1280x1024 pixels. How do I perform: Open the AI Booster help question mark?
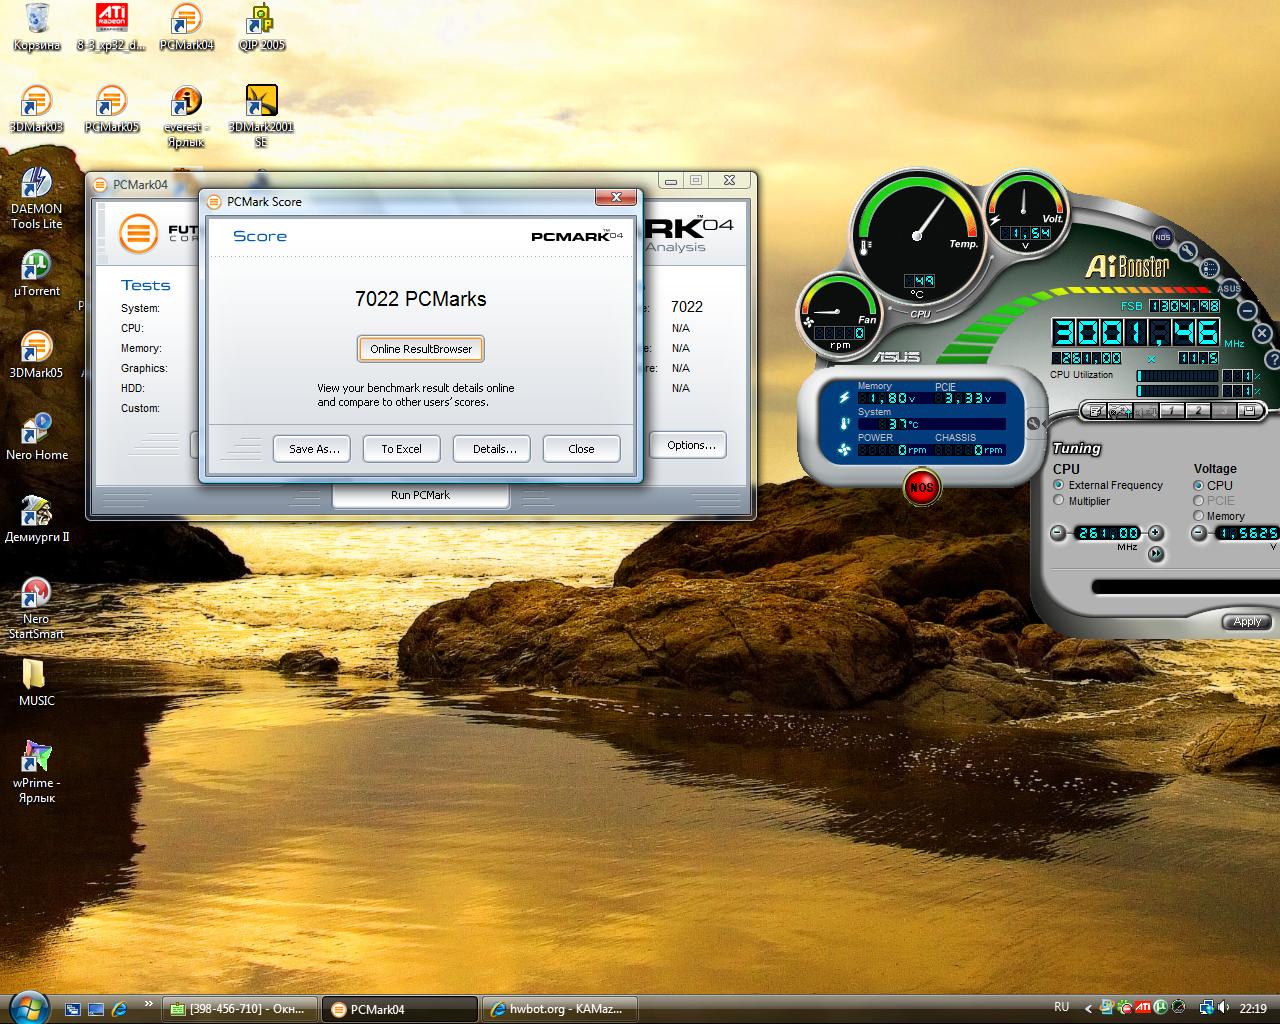[x=1272, y=358]
